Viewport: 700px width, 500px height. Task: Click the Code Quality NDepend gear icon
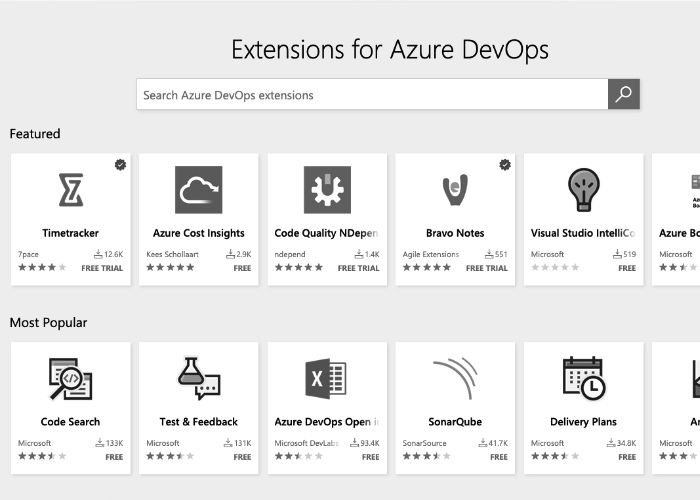(x=327, y=189)
